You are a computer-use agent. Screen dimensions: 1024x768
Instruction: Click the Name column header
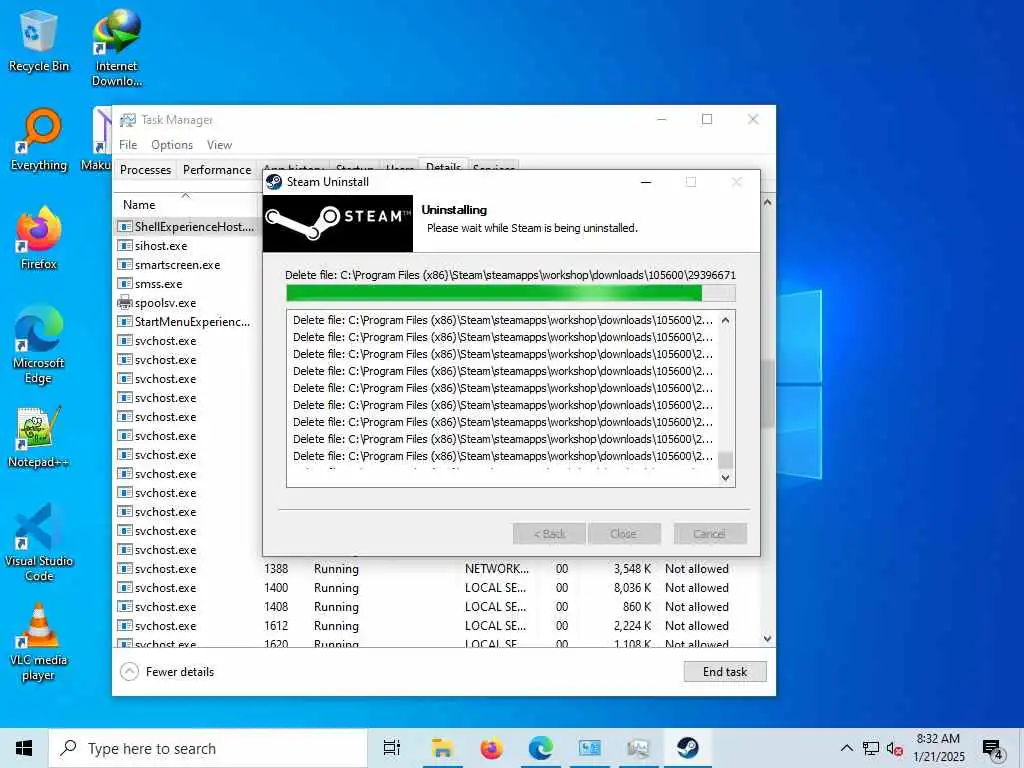[187, 204]
